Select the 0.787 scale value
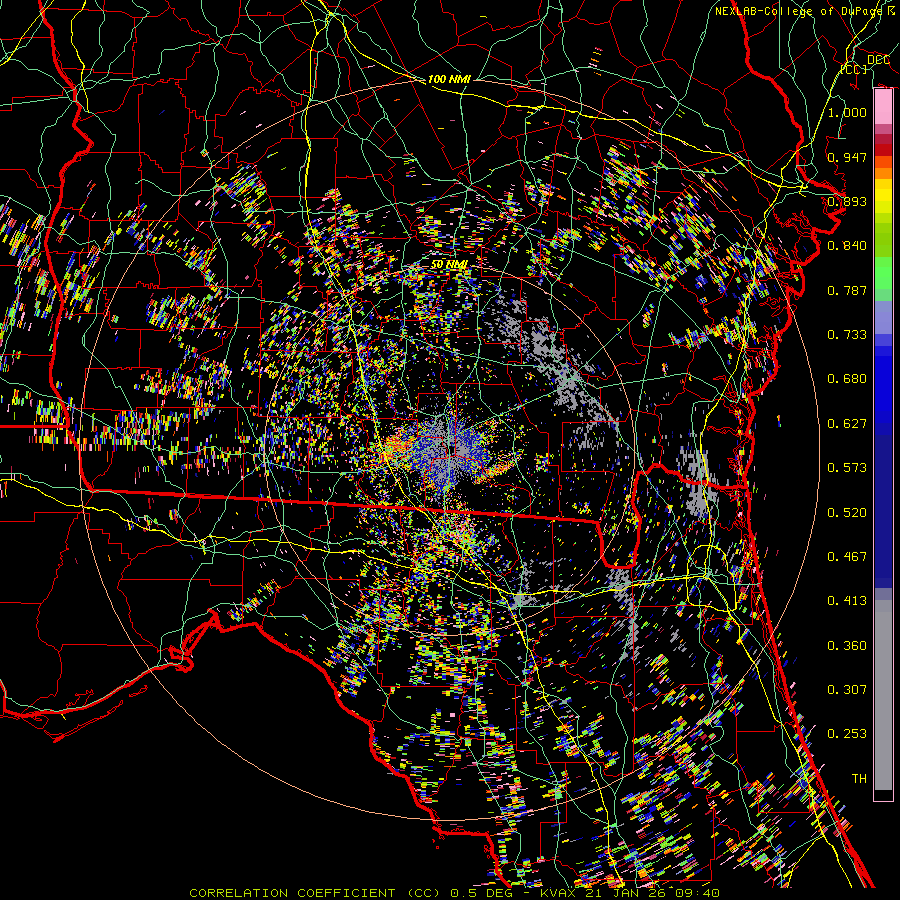The image size is (900, 900). pos(847,290)
